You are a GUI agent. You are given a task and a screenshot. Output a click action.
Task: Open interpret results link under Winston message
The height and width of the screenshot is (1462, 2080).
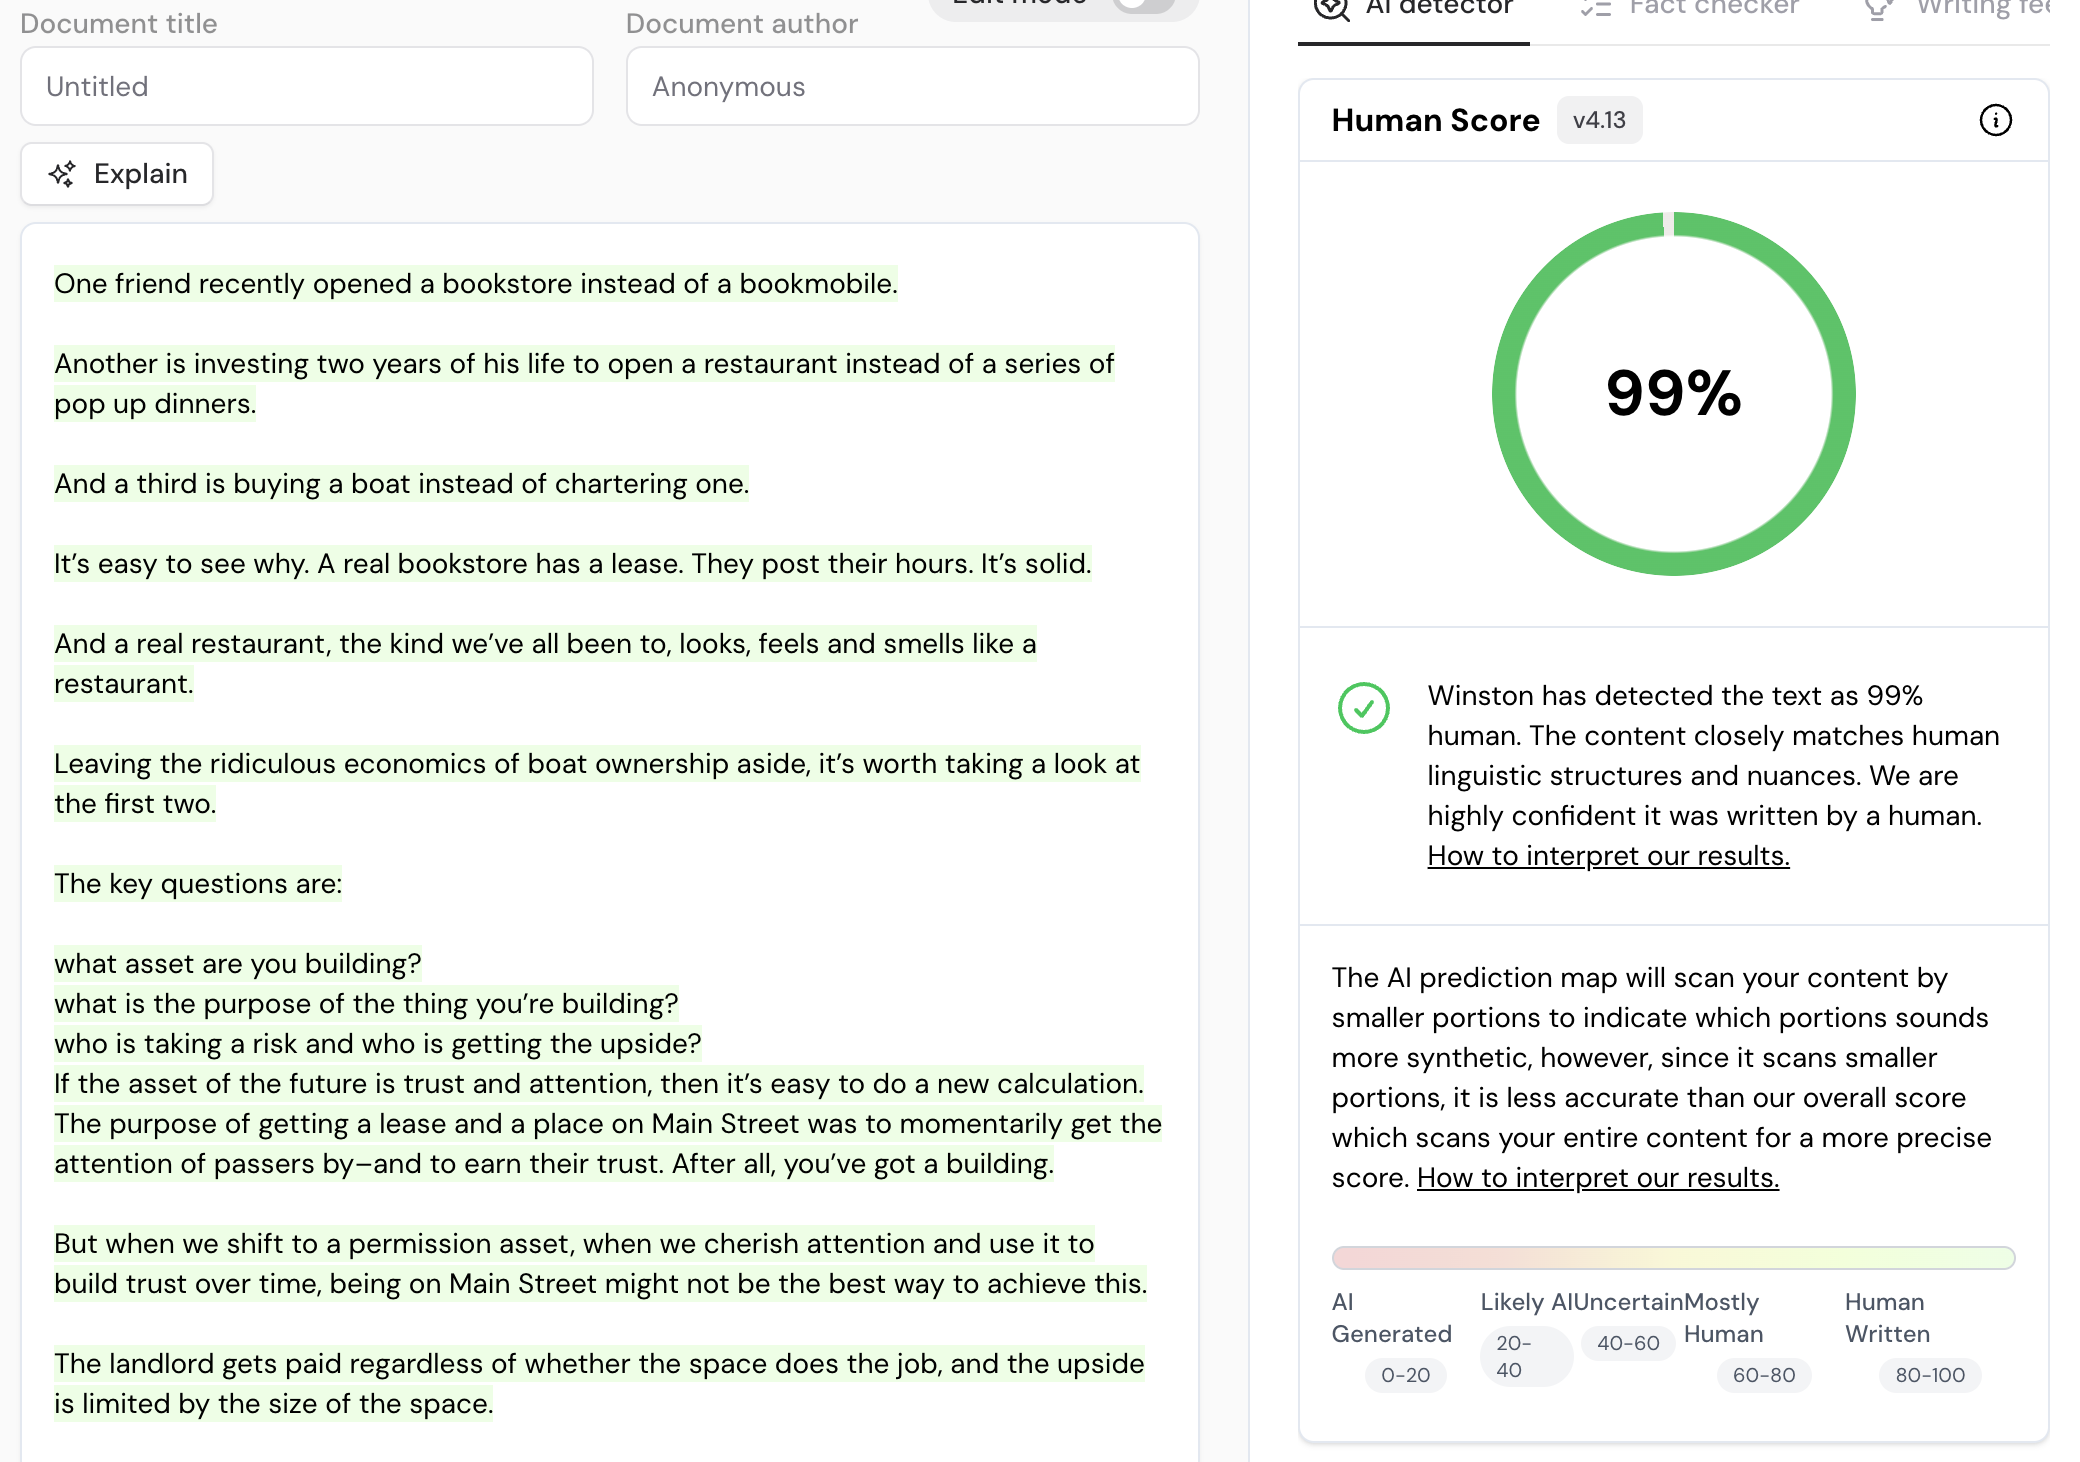(1608, 856)
